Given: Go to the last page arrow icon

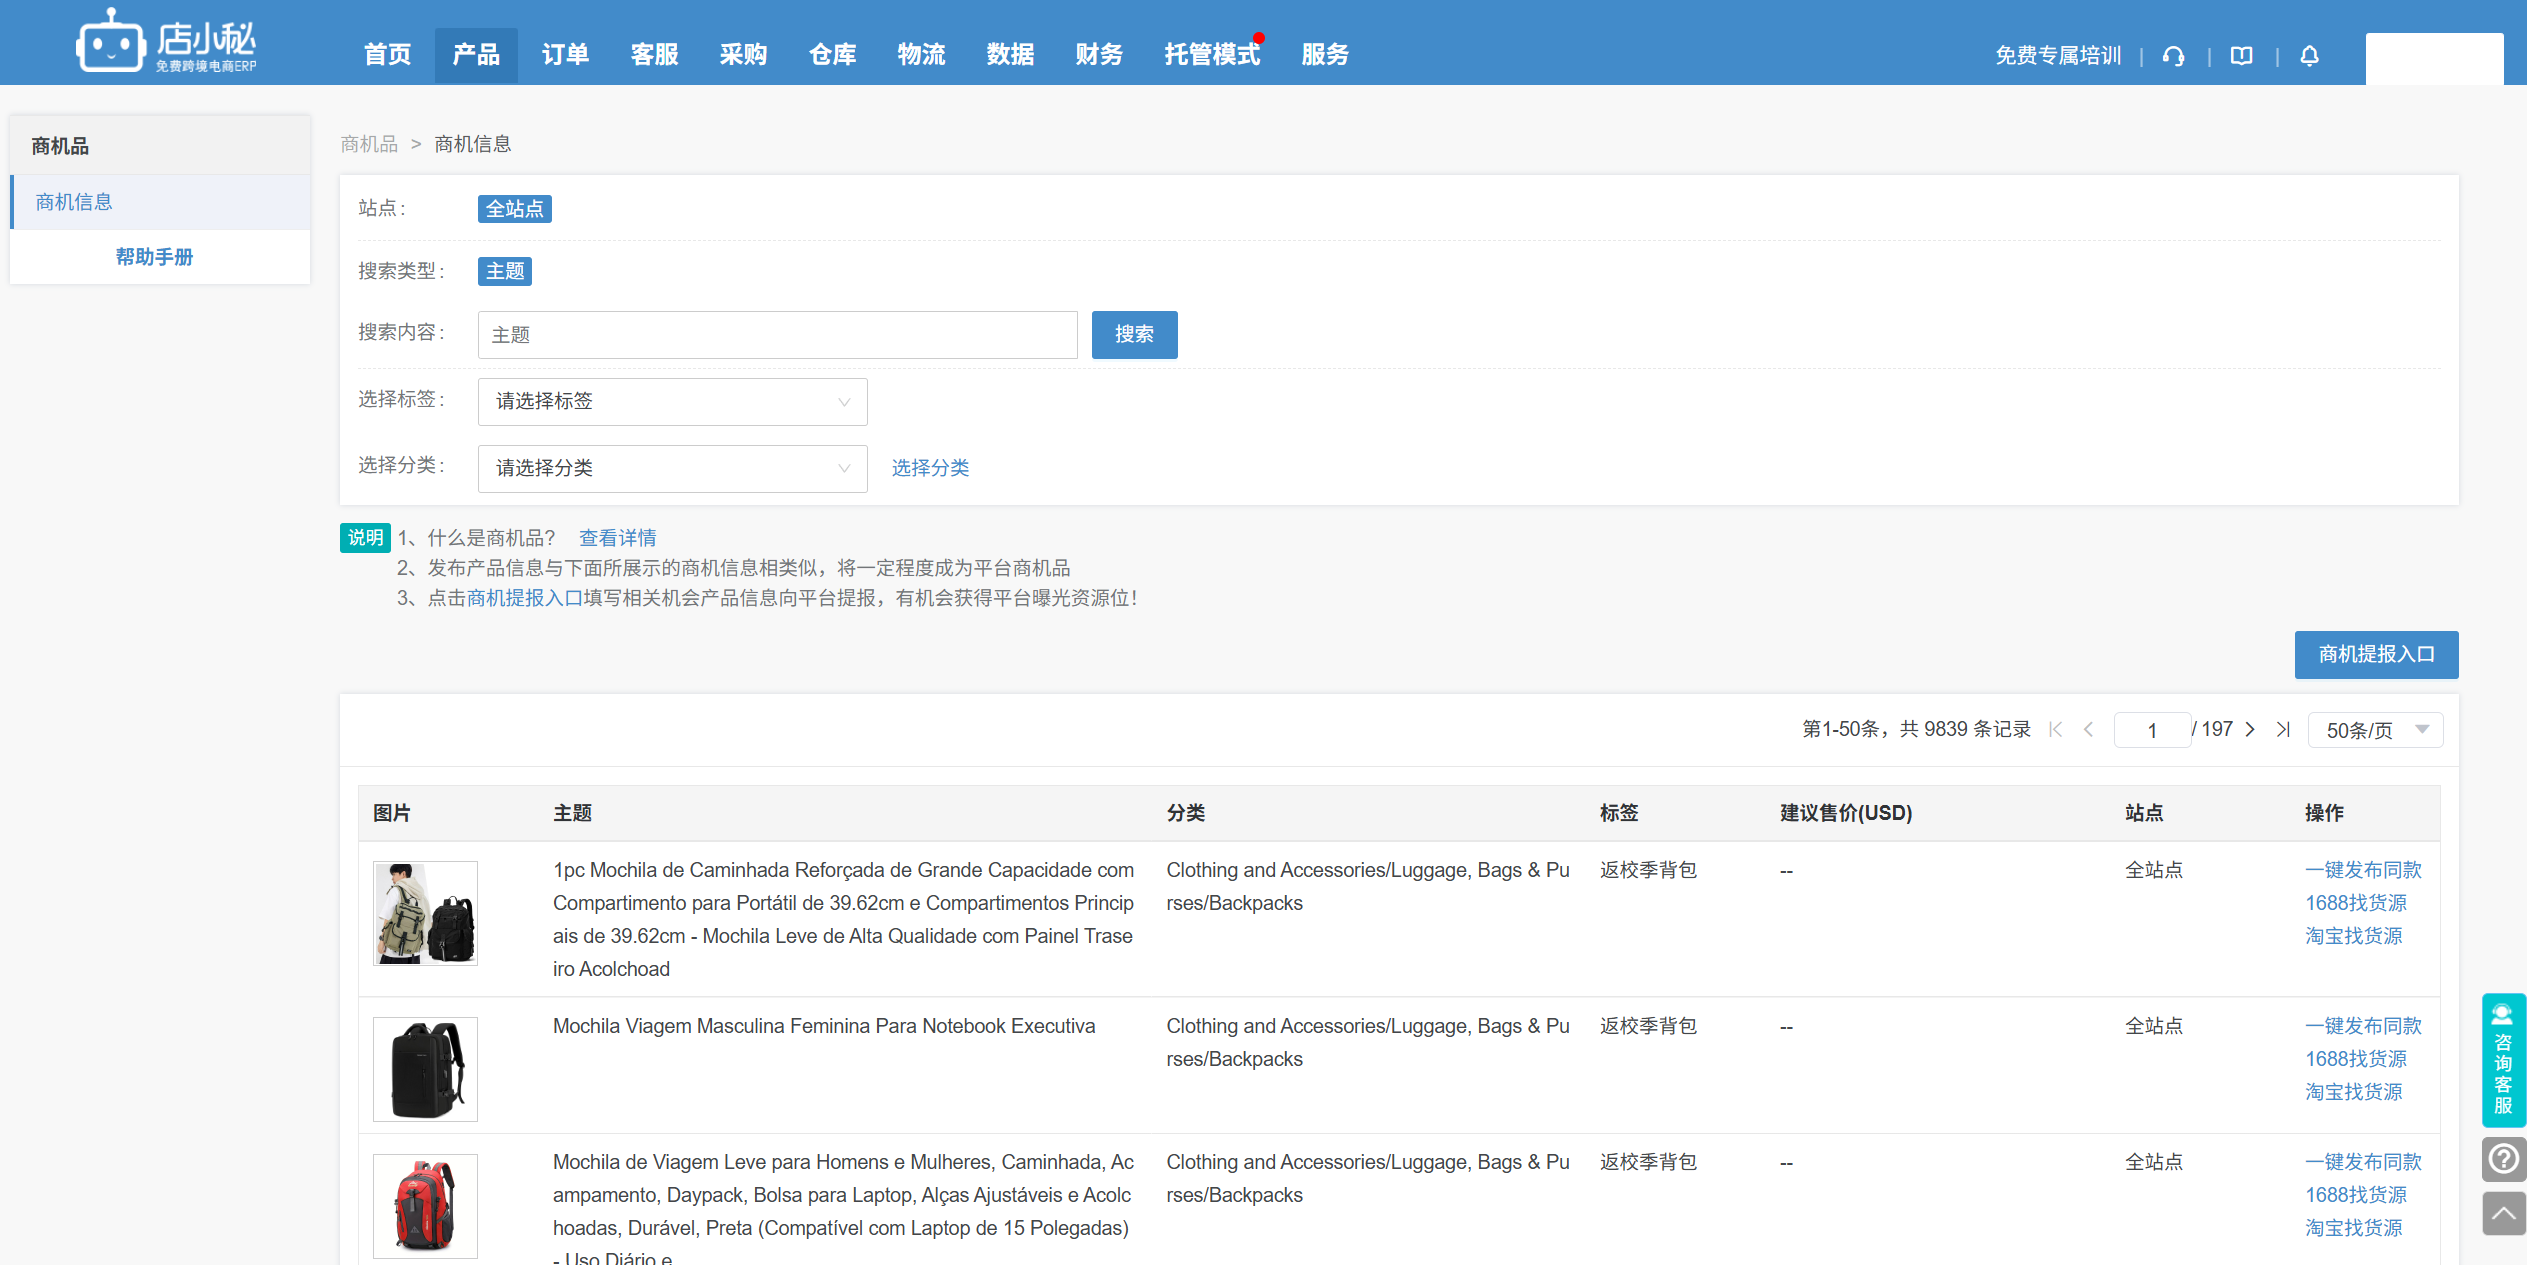Looking at the screenshot, I should 2283,730.
